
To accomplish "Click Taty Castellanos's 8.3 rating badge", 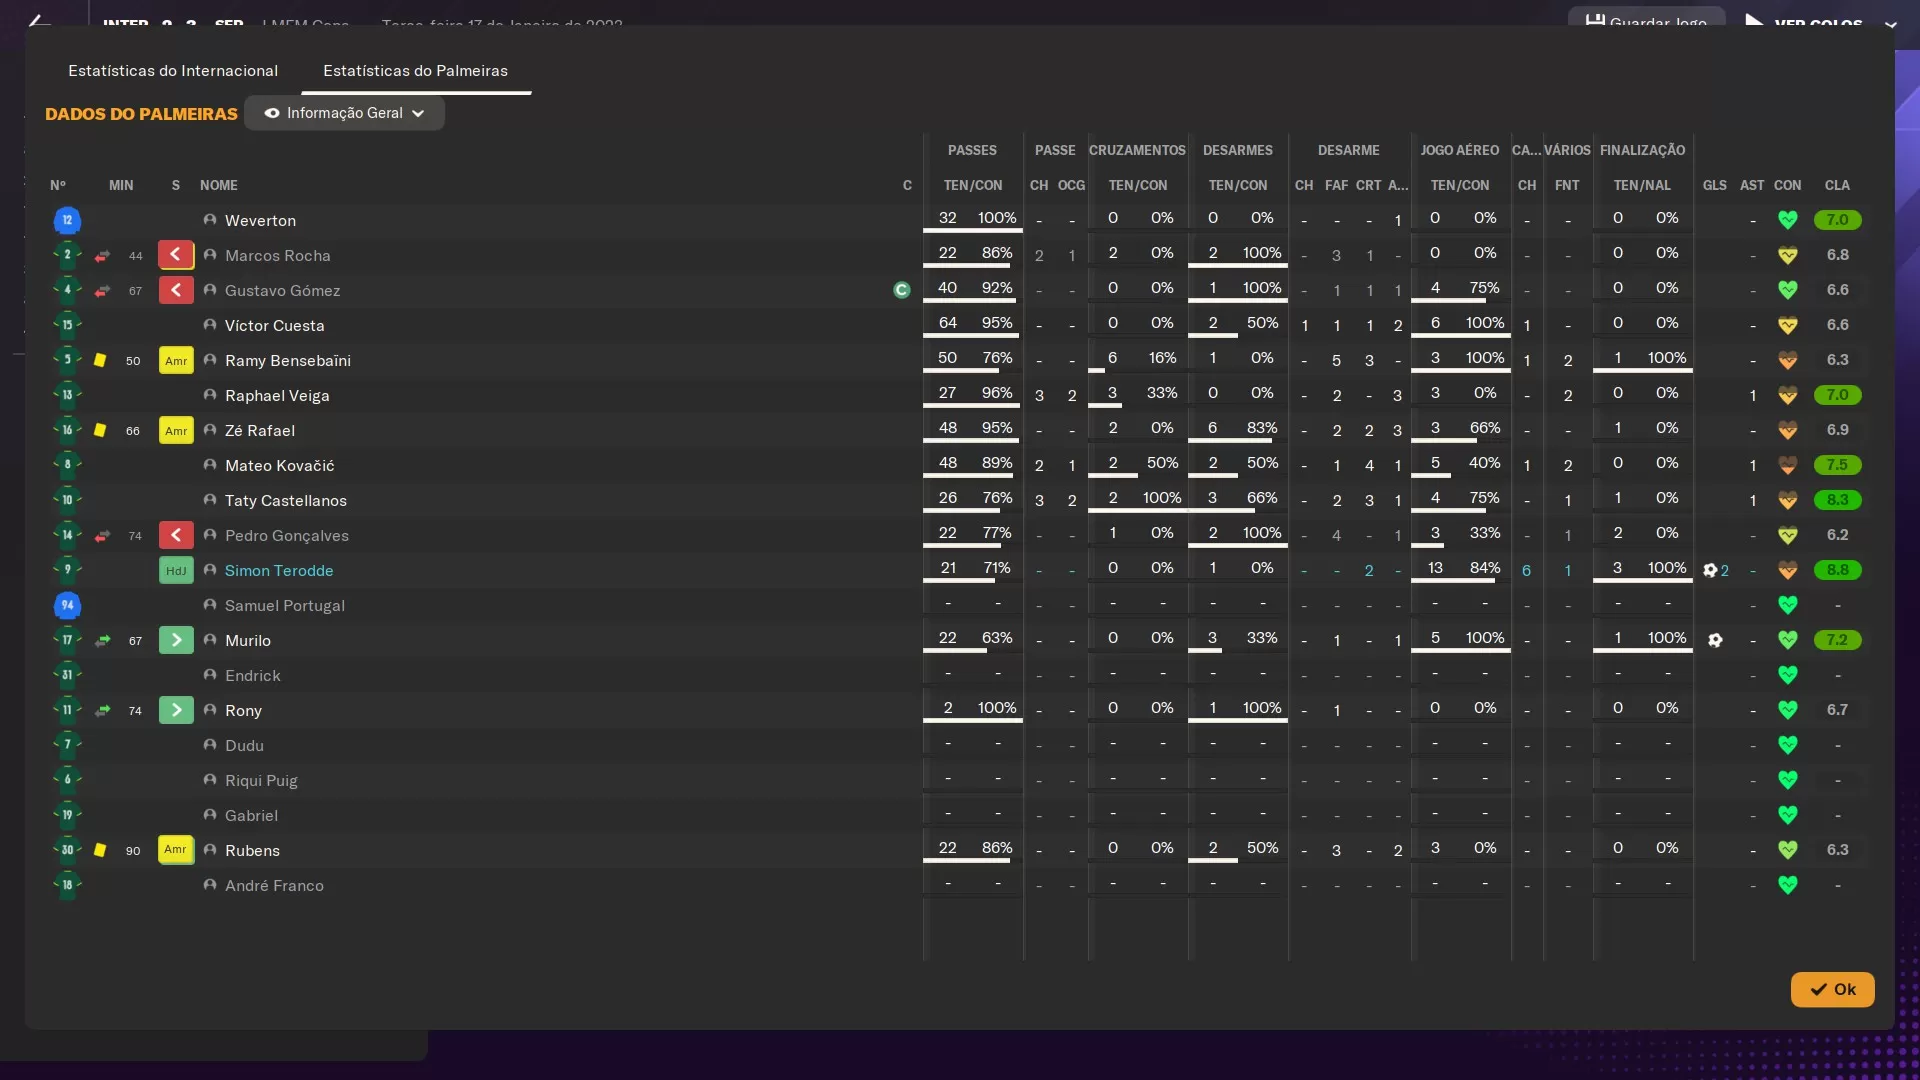I will 1837,500.
